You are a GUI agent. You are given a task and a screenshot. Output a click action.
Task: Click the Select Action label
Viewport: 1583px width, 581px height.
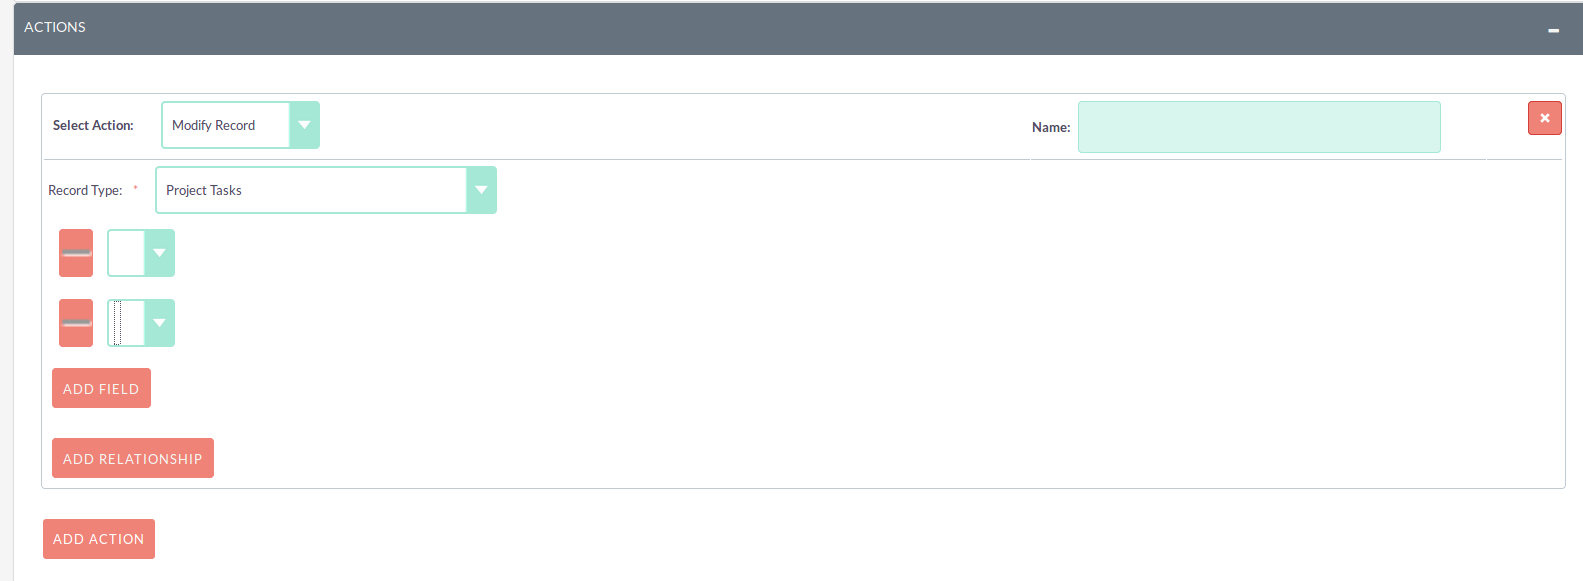click(x=93, y=125)
